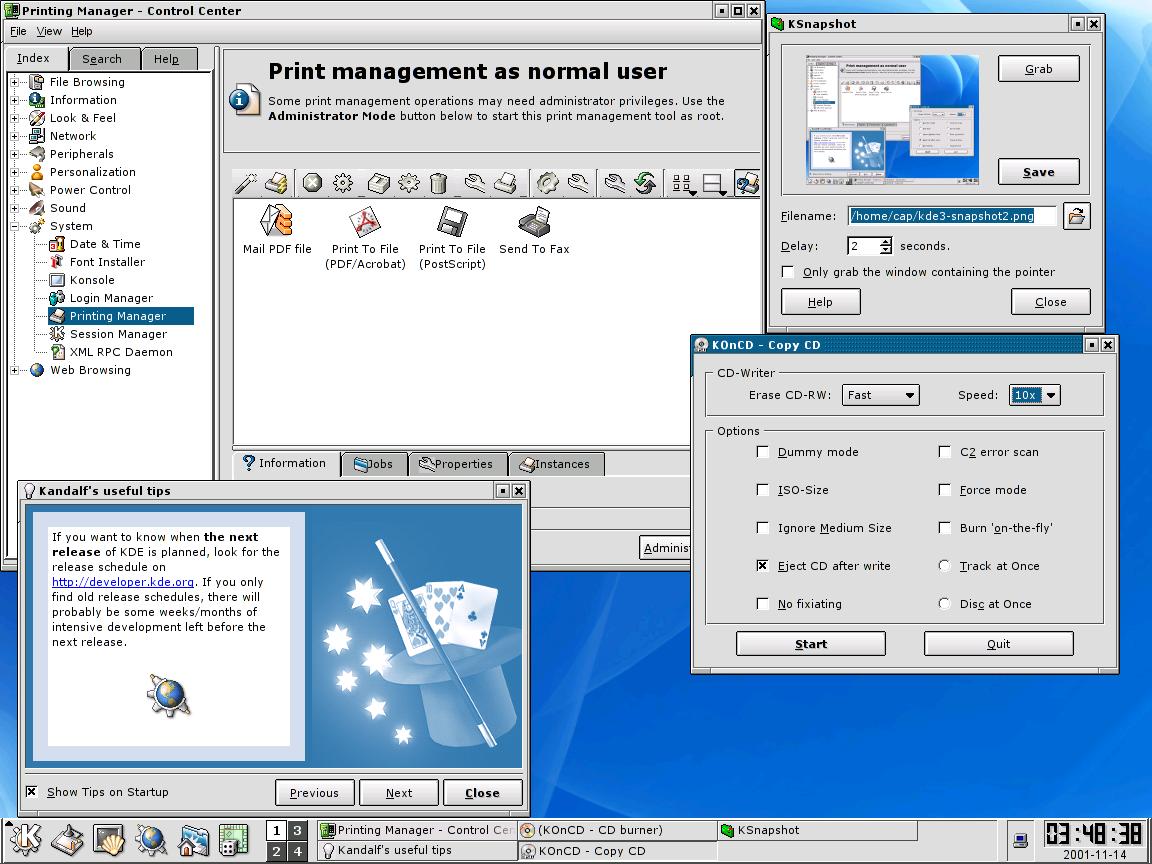This screenshot has width=1152, height=864.
Task: Increase the Delay seconds stepper
Action: click(886, 241)
